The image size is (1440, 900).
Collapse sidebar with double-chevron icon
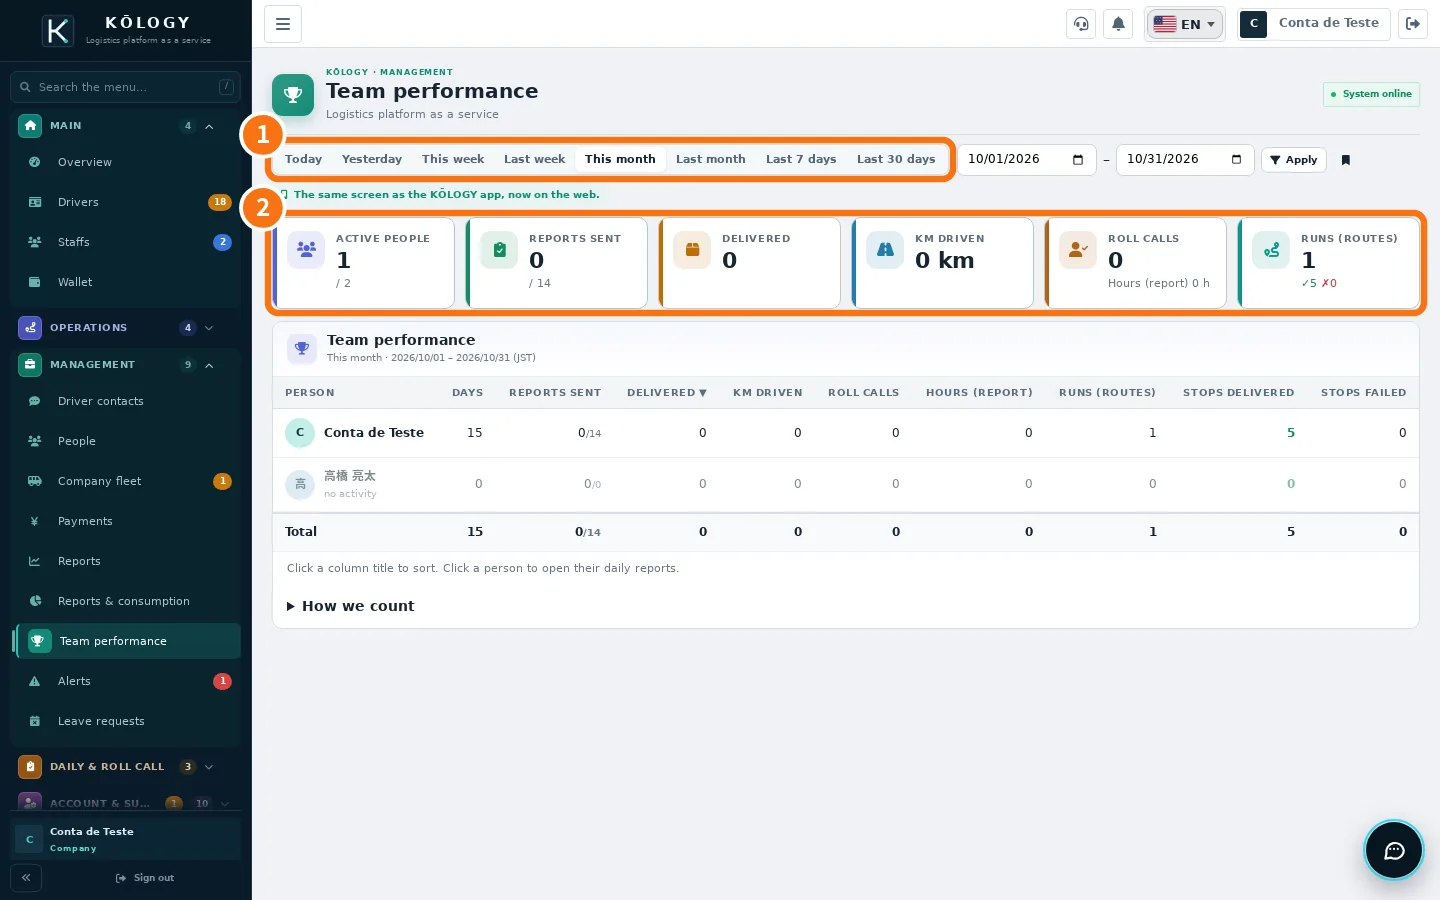click(x=26, y=878)
